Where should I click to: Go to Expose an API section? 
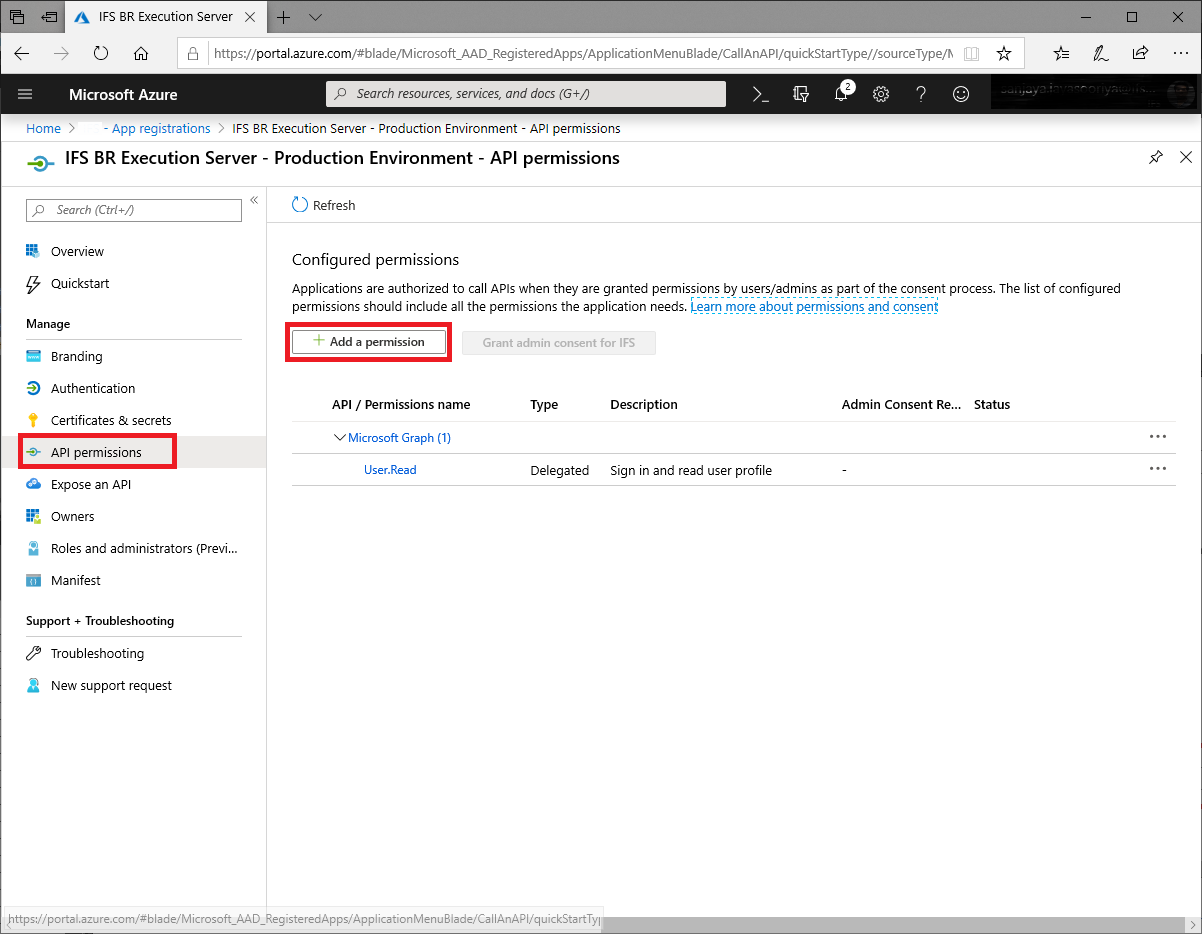(91, 484)
